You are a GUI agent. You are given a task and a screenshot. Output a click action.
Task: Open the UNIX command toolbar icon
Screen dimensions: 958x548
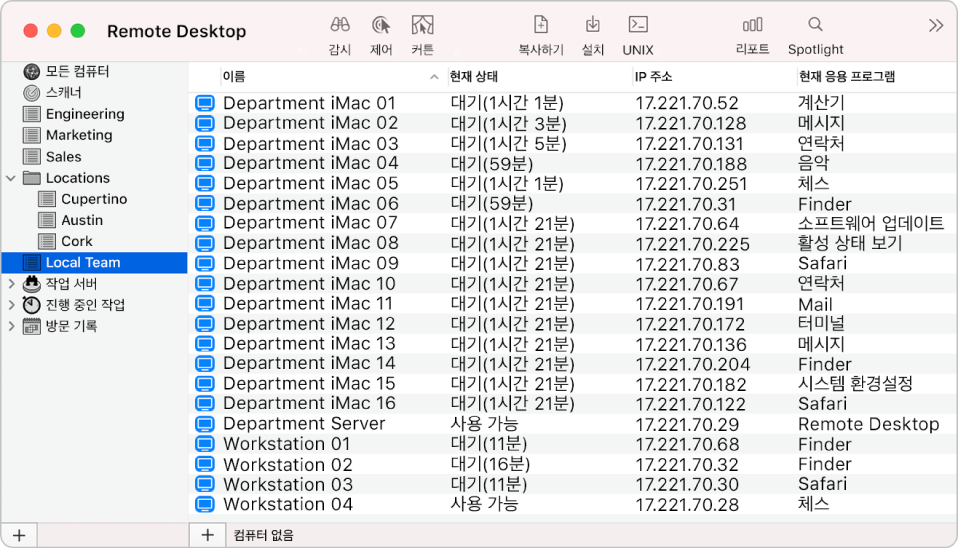pos(637,25)
